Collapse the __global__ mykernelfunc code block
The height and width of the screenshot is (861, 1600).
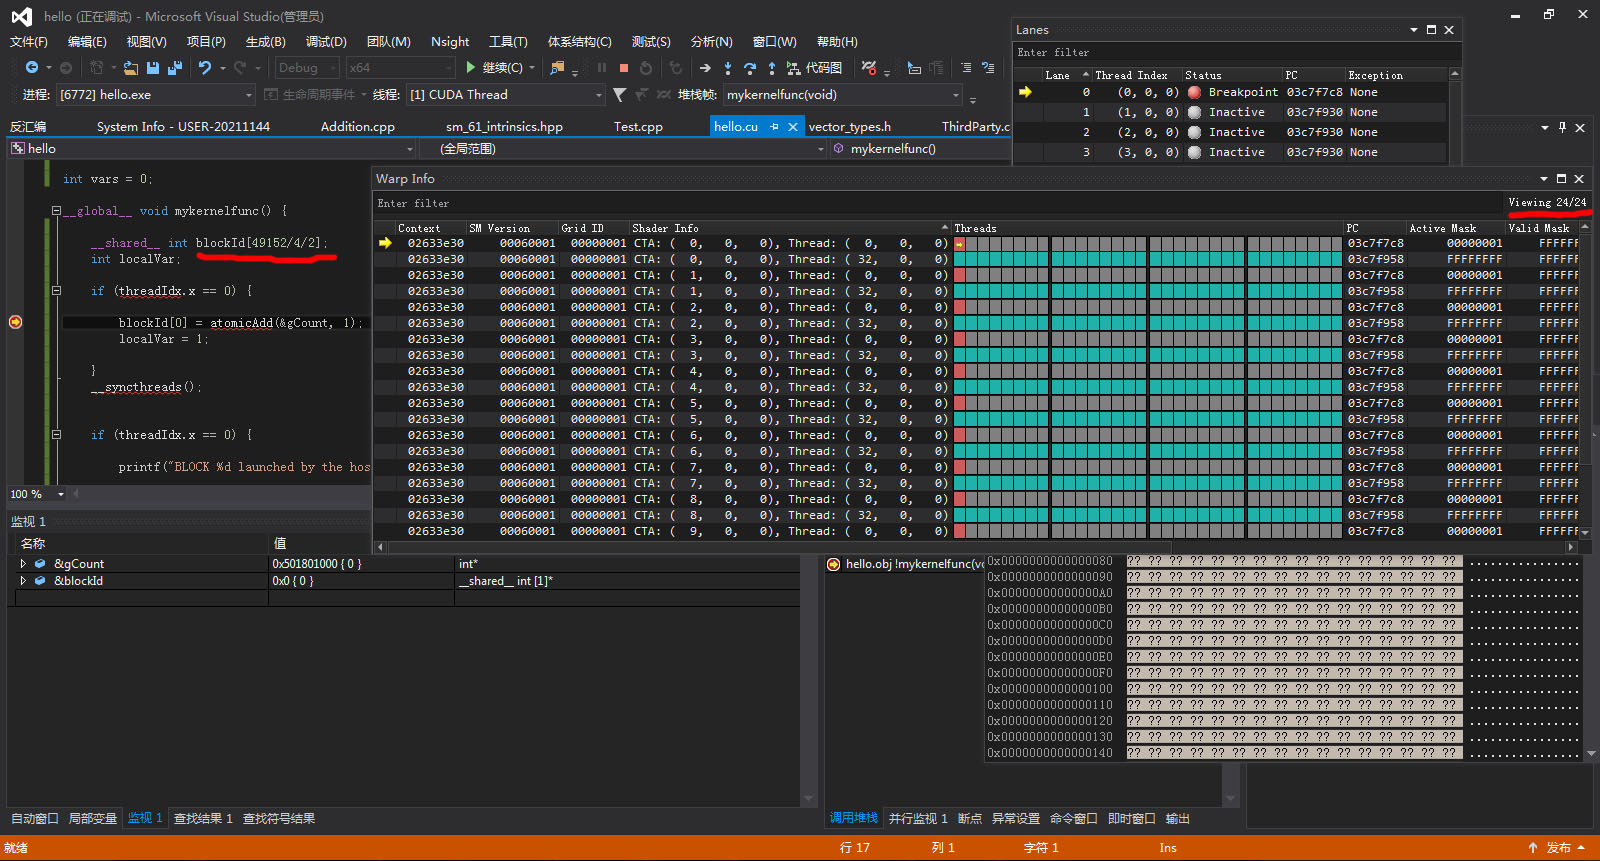coord(57,211)
